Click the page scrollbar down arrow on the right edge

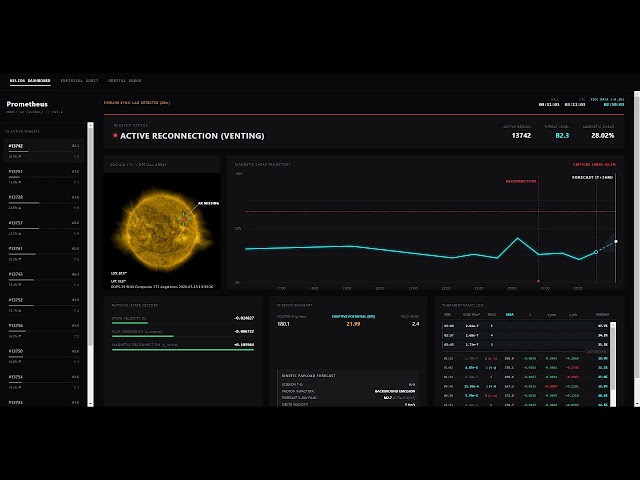coord(637,404)
